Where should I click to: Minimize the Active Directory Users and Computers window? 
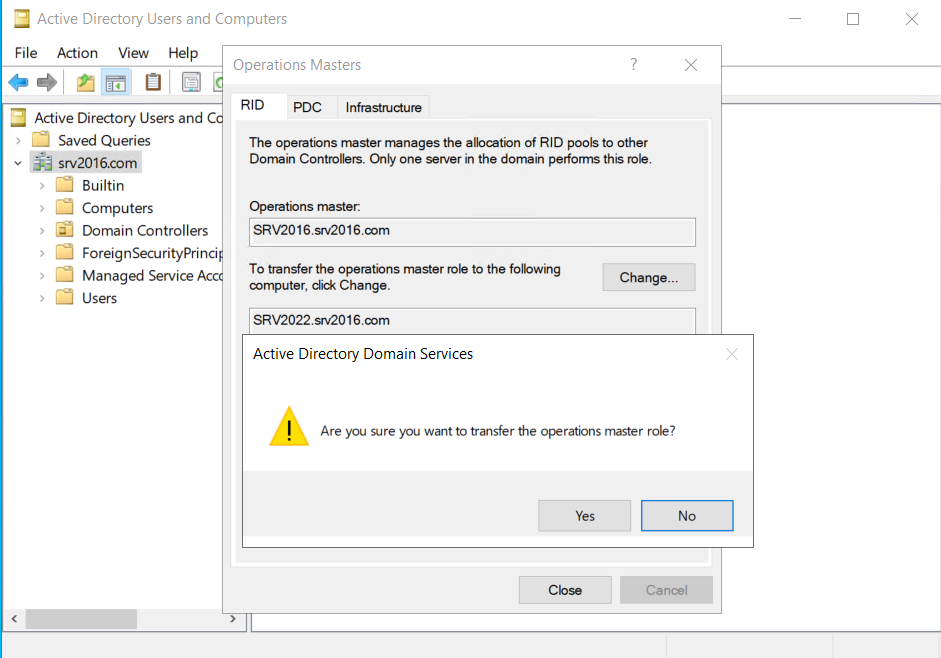click(x=795, y=19)
